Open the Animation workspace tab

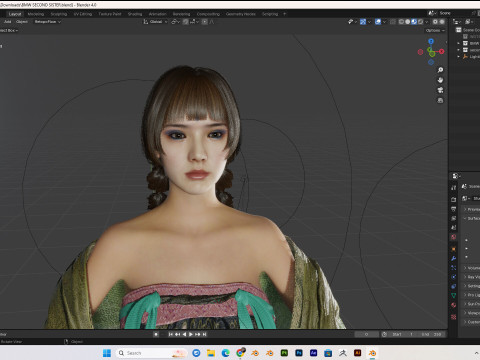click(157, 14)
